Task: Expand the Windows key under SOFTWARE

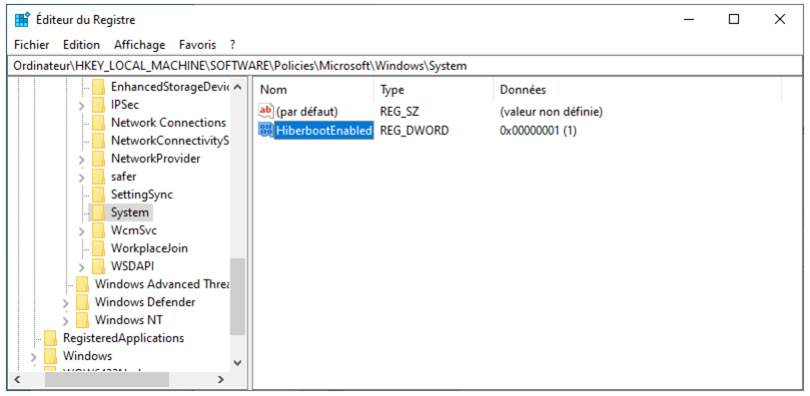Action: tap(34, 357)
